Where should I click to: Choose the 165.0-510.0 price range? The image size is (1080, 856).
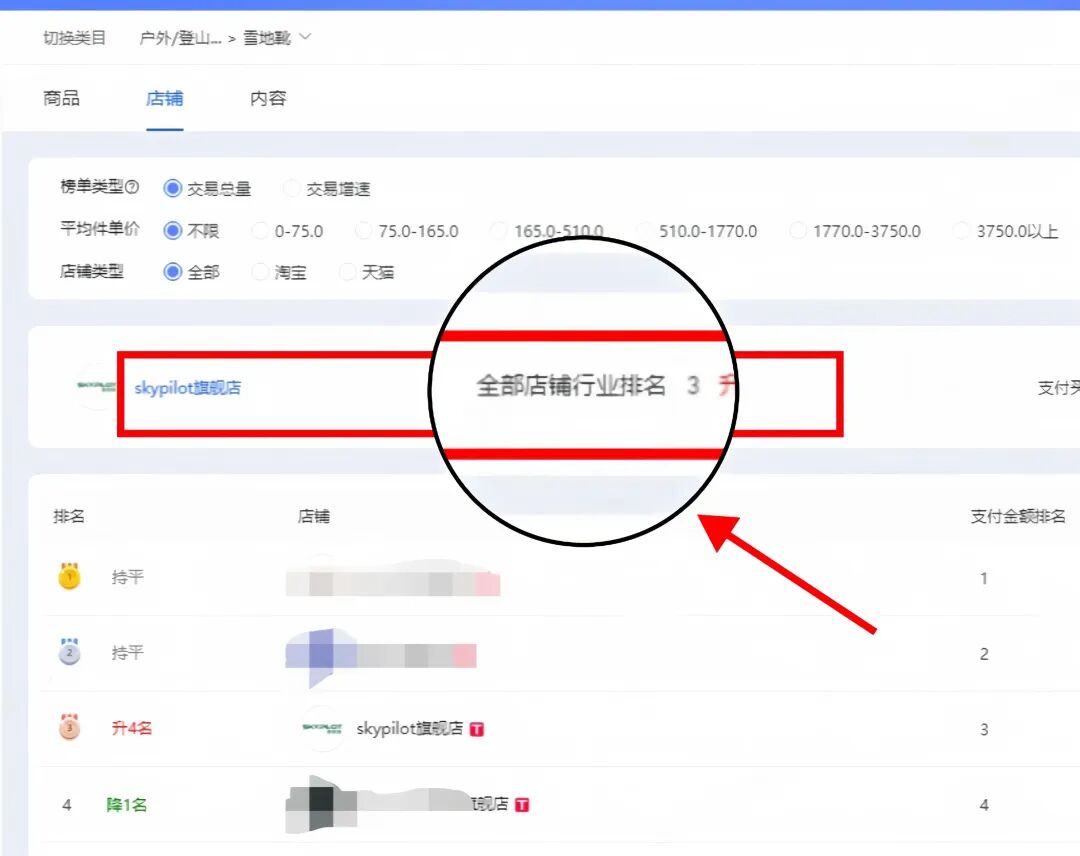(x=499, y=230)
